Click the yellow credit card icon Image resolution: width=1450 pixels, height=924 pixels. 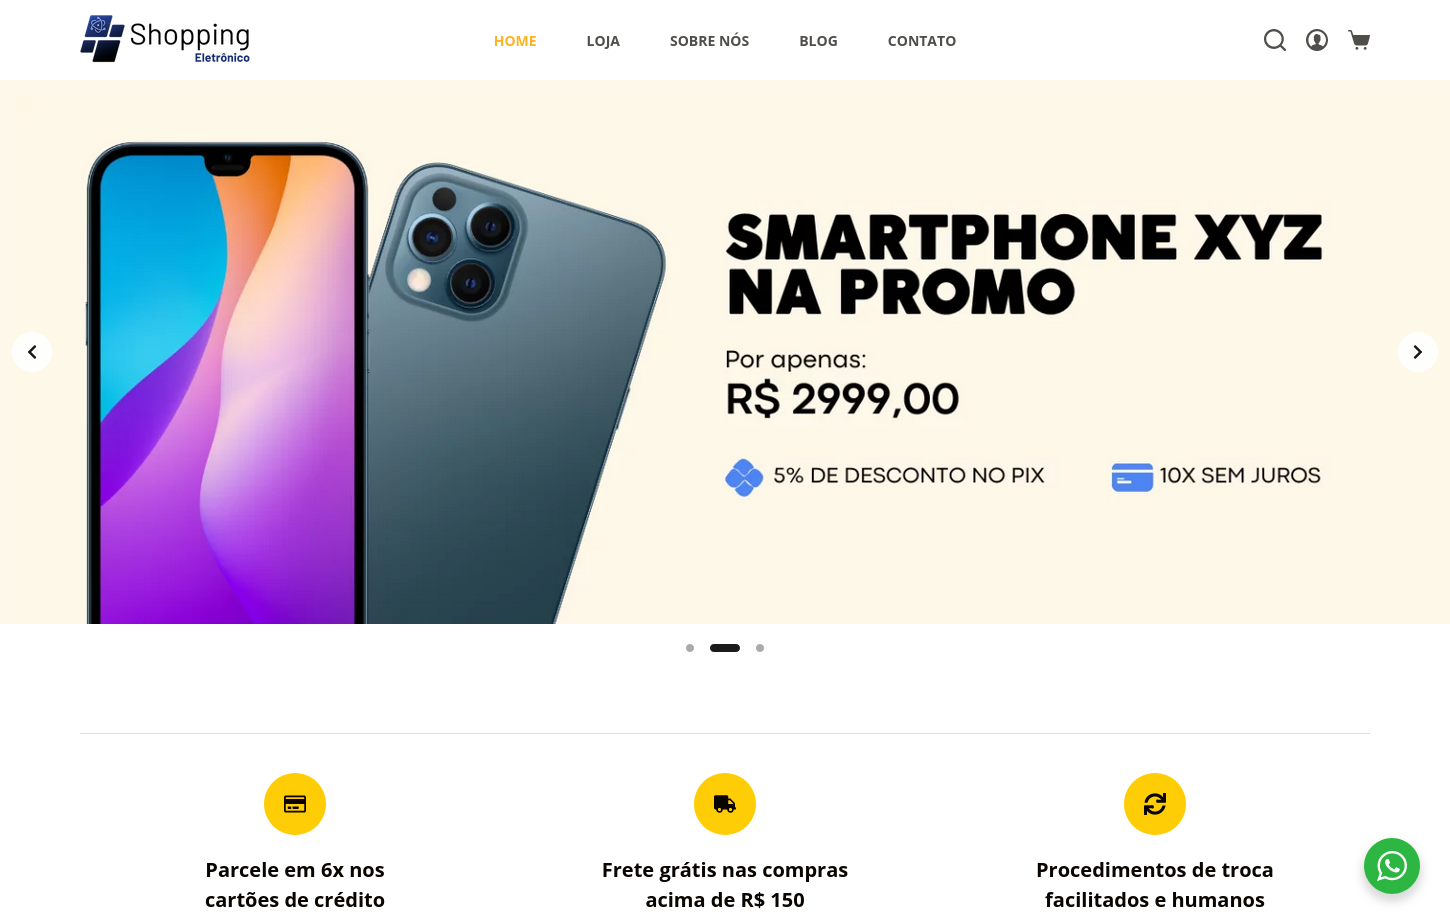pyautogui.click(x=295, y=804)
